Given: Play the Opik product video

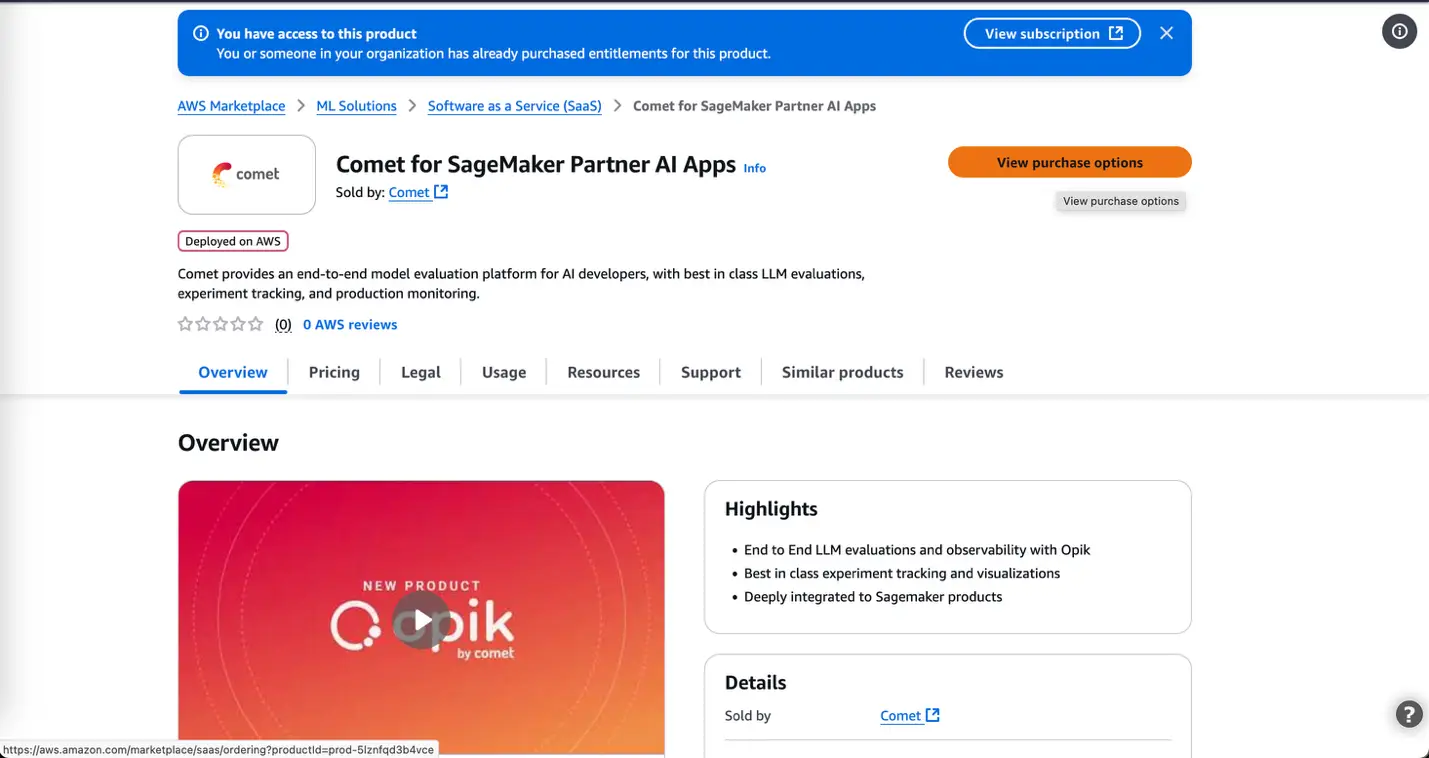Looking at the screenshot, I should click(x=422, y=620).
